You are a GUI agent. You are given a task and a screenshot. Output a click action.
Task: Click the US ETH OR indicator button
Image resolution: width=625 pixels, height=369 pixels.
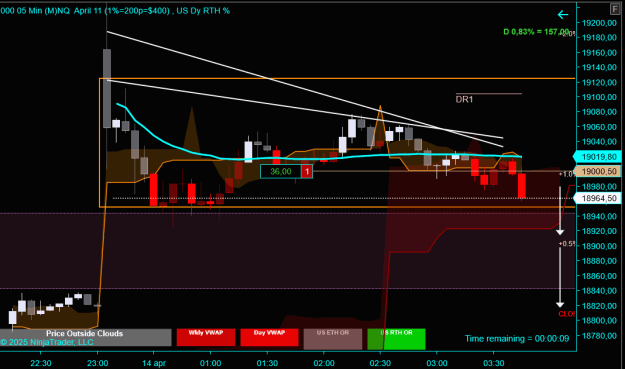click(333, 339)
